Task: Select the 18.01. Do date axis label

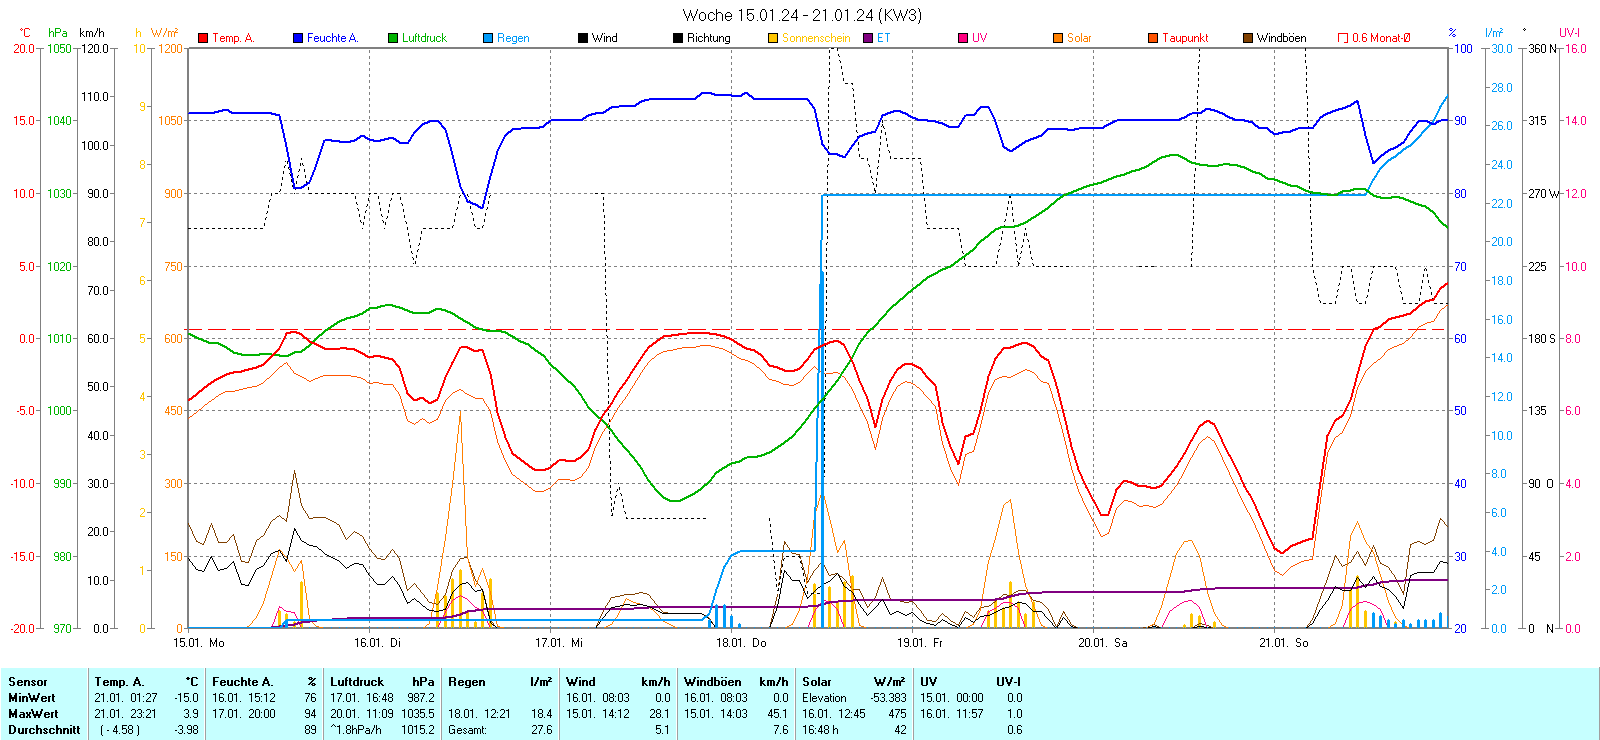Action: coord(741,643)
